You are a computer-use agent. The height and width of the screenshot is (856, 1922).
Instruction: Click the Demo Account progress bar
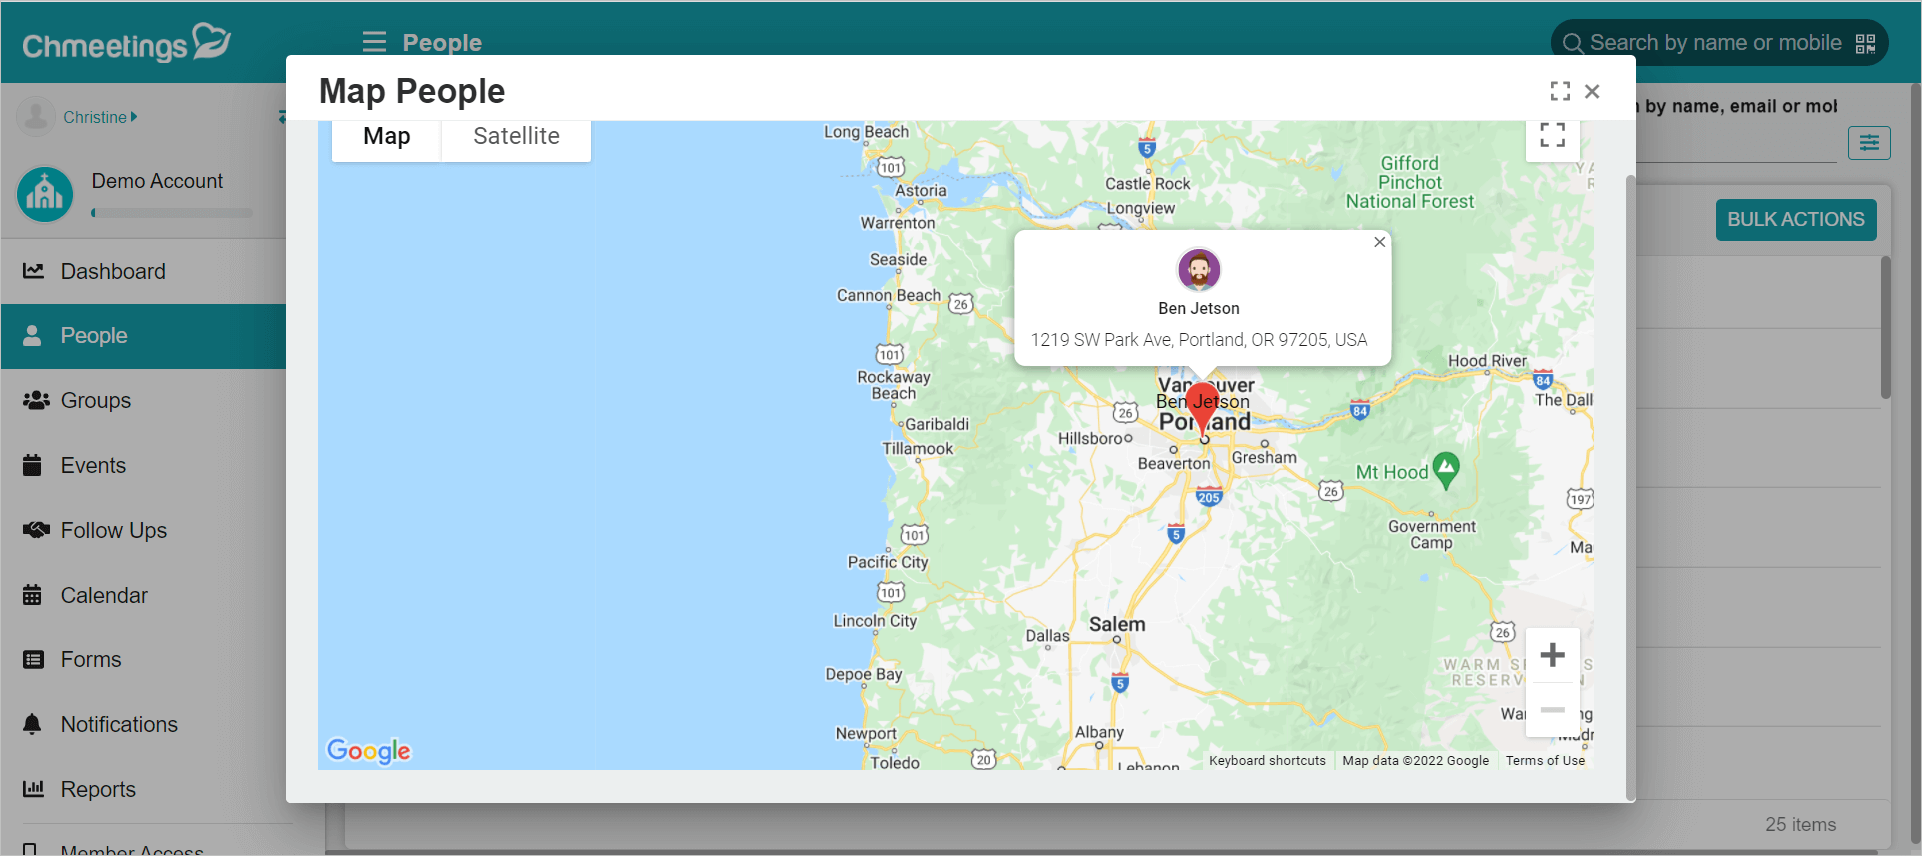[x=172, y=213]
